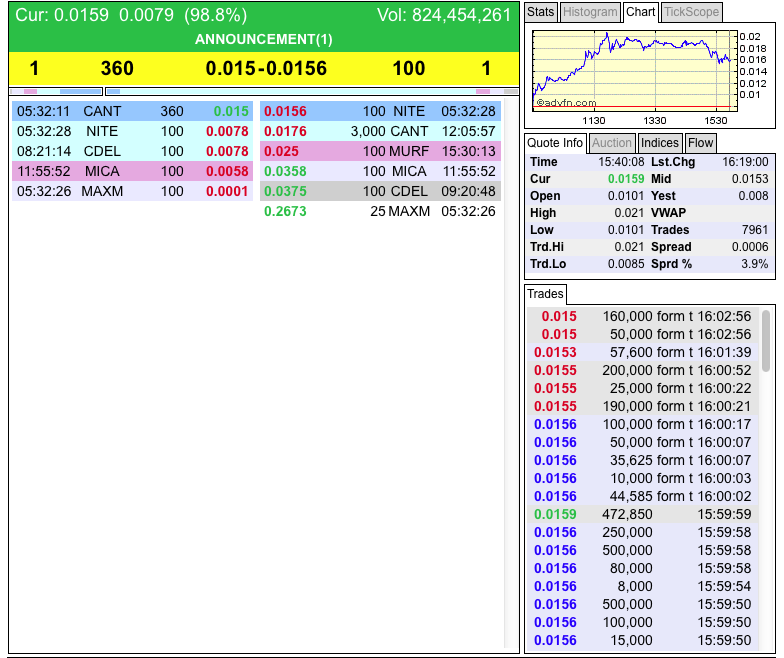Click the order book vertical scrollbar

510,372
